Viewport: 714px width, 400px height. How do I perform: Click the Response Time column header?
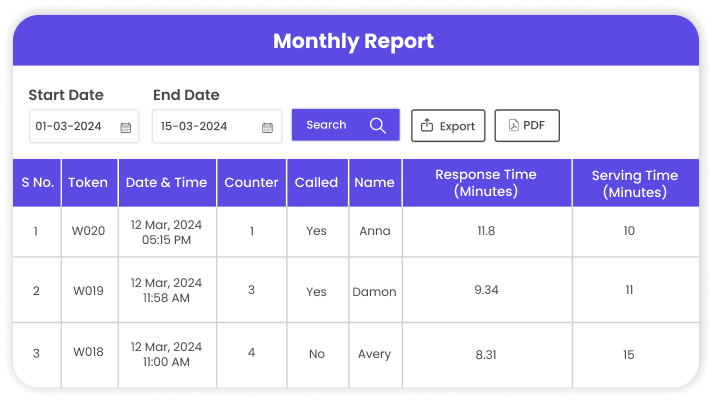click(486, 183)
